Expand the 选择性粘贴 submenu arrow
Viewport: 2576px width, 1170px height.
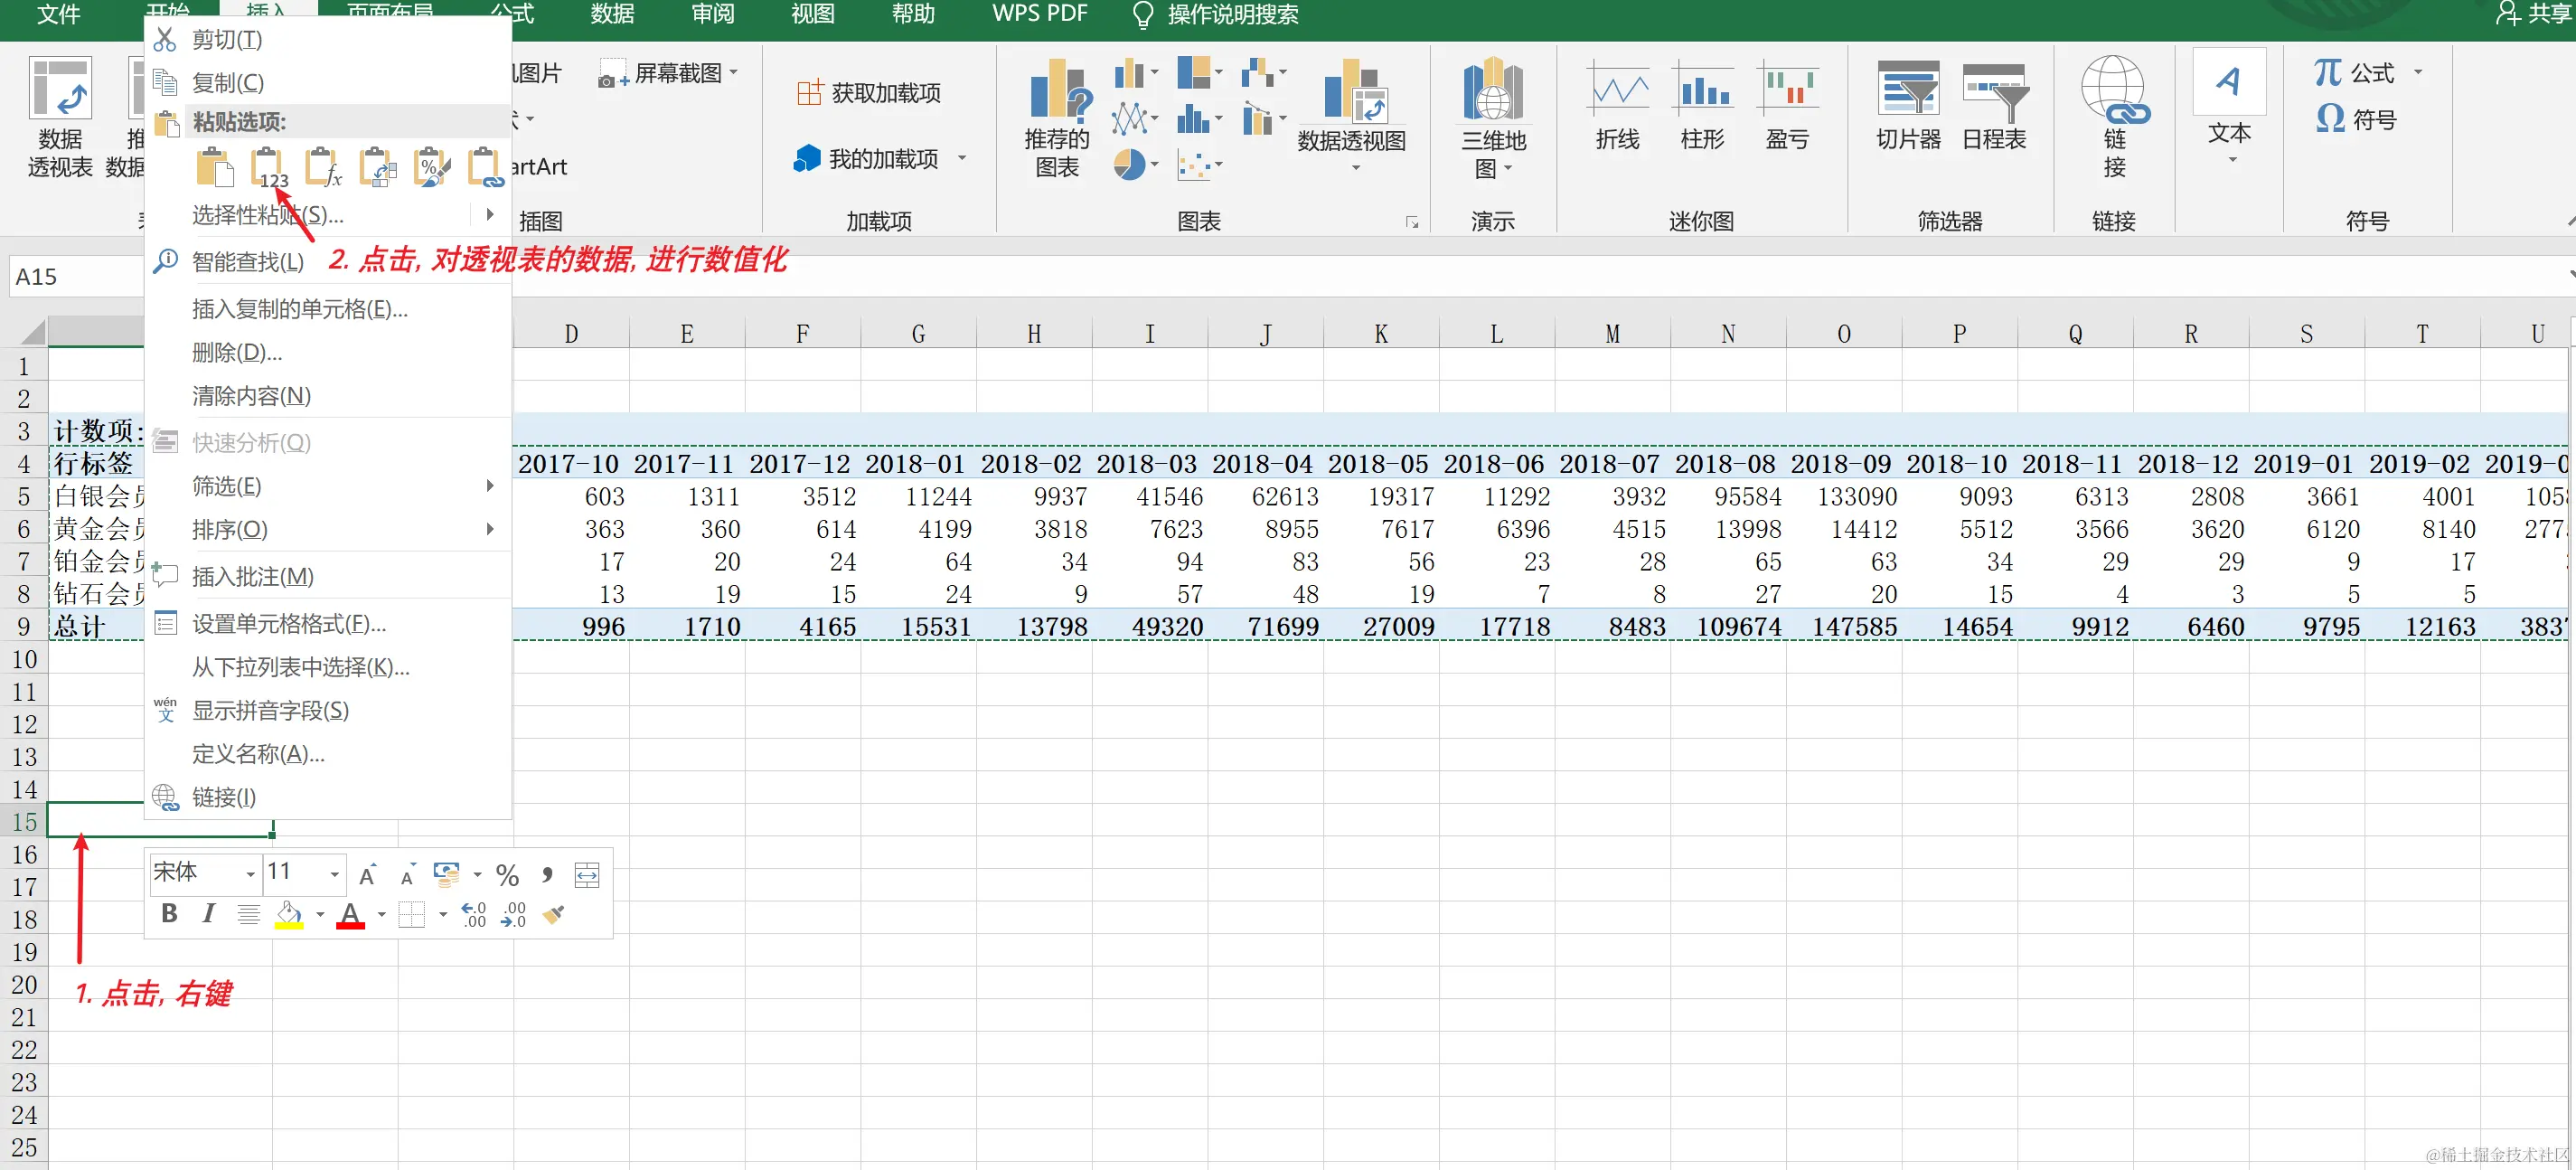pos(490,214)
